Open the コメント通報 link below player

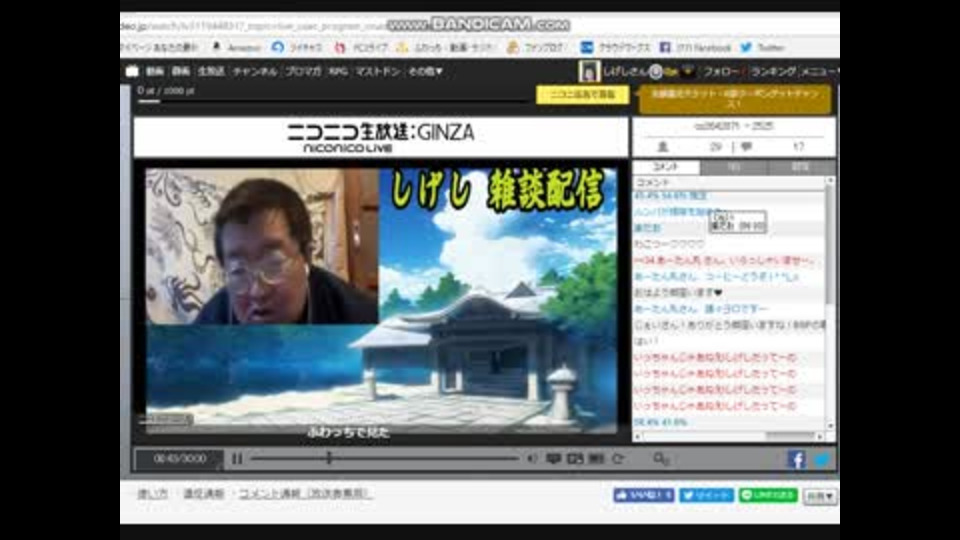point(304,493)
